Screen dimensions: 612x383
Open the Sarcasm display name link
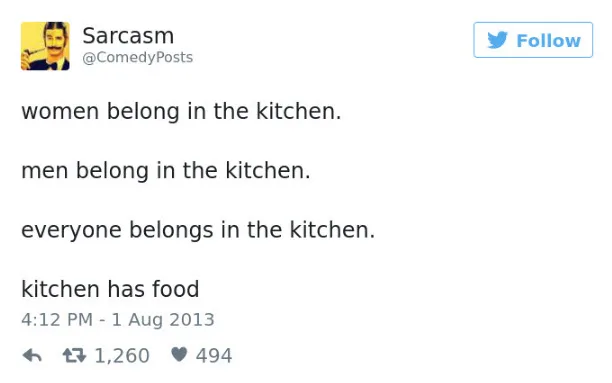128,36
